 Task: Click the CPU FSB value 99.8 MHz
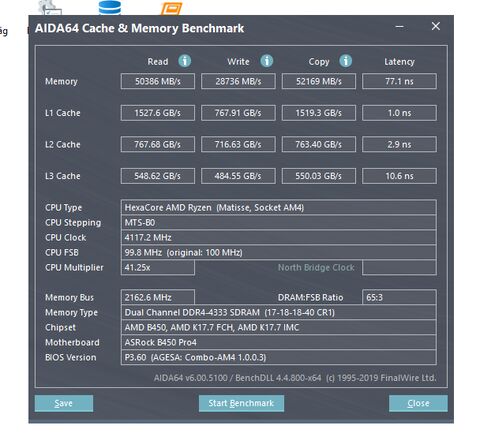point(279,253)
